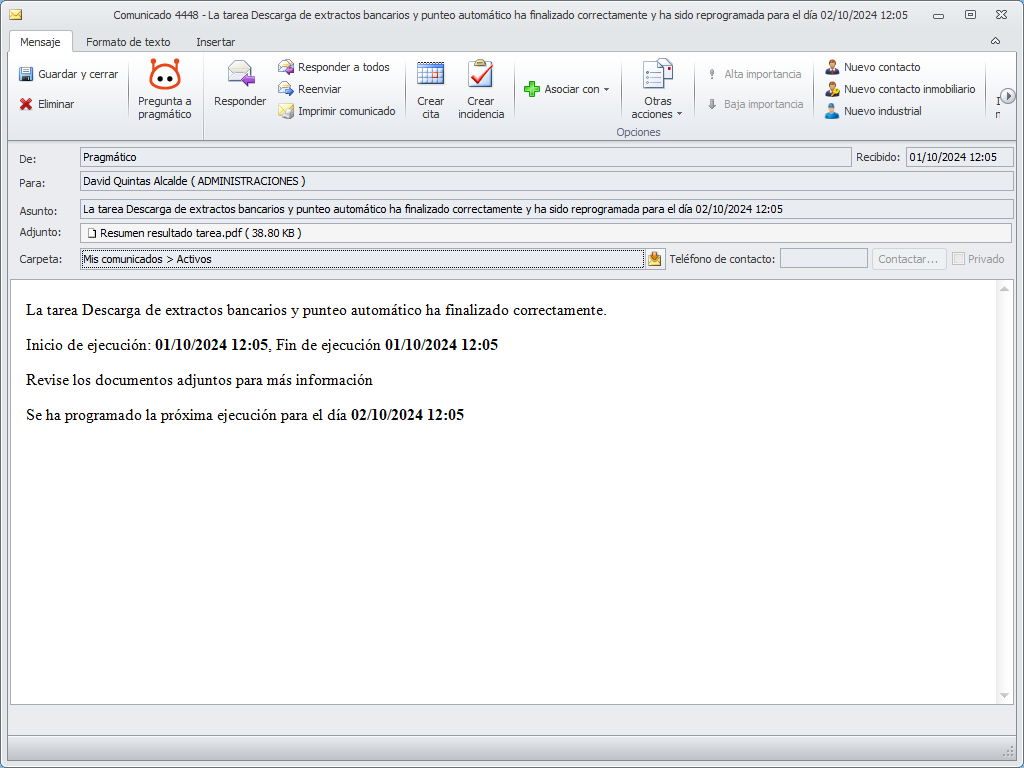
Task: Open the Insertar tab
Action: click(216, 42)
